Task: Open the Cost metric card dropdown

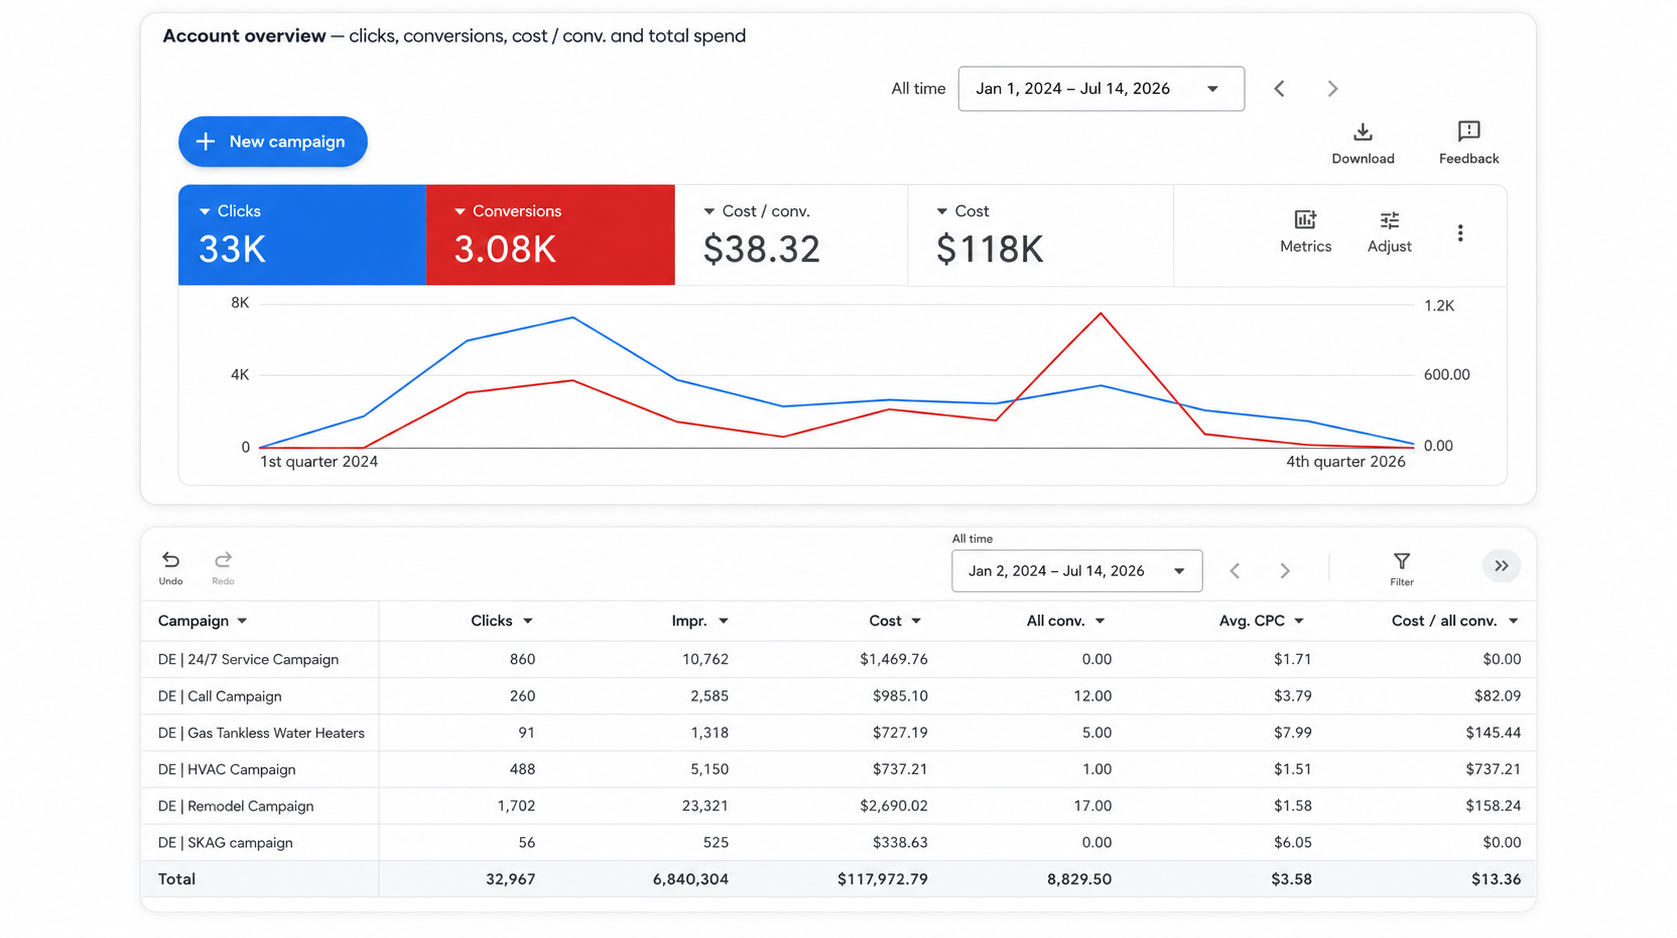Action: click(941, 211)
